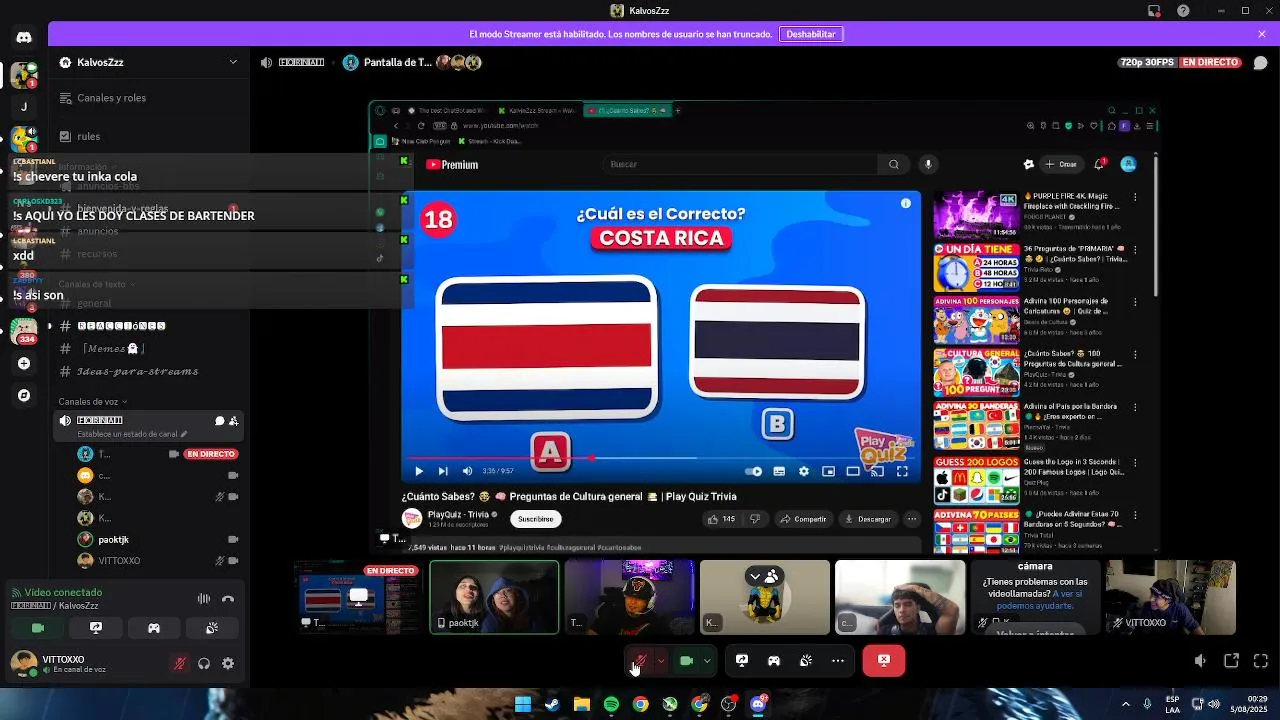
Task: Collapse the Canales de voz category
Action: (93, 402)
